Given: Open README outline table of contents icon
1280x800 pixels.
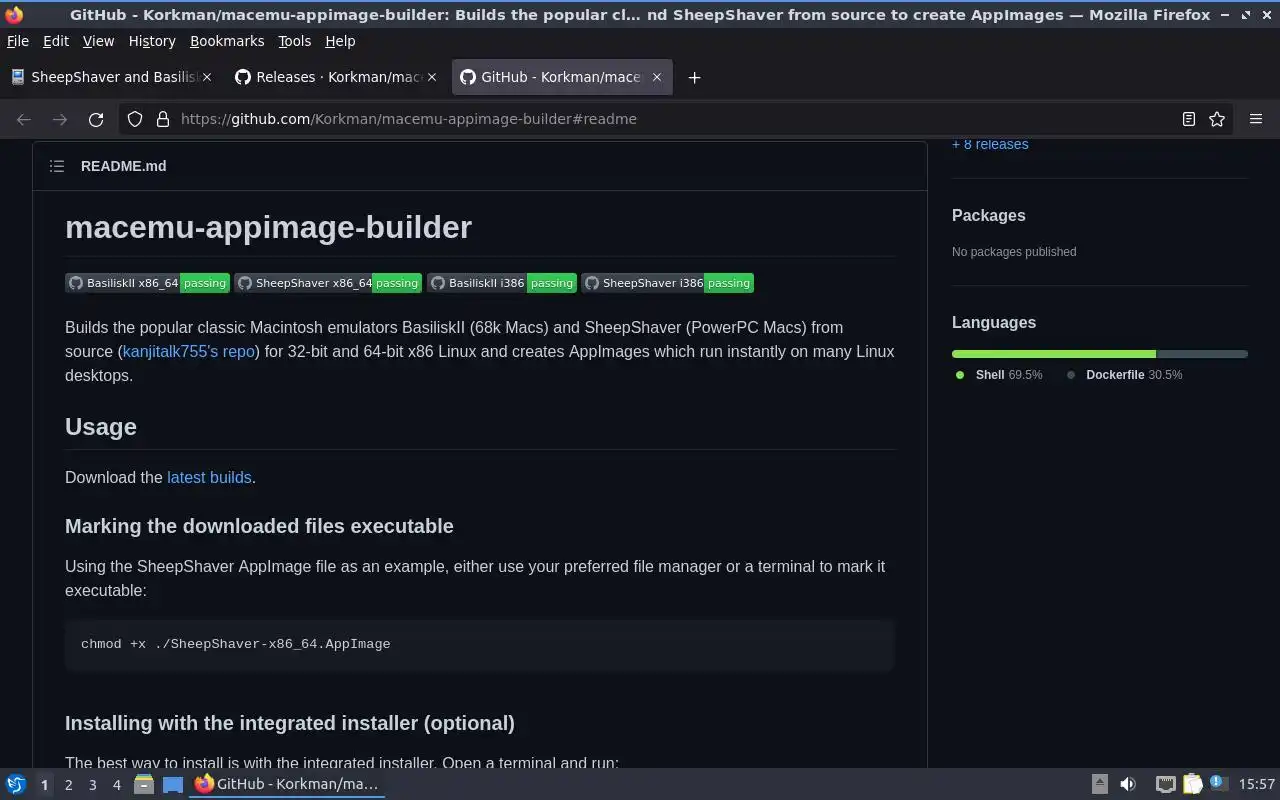Looking at the screenshot, I should click(x=57, y=166).
